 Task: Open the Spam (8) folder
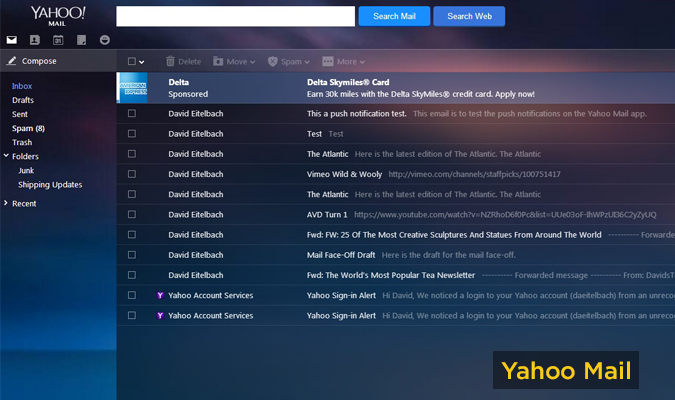[28, 128]
